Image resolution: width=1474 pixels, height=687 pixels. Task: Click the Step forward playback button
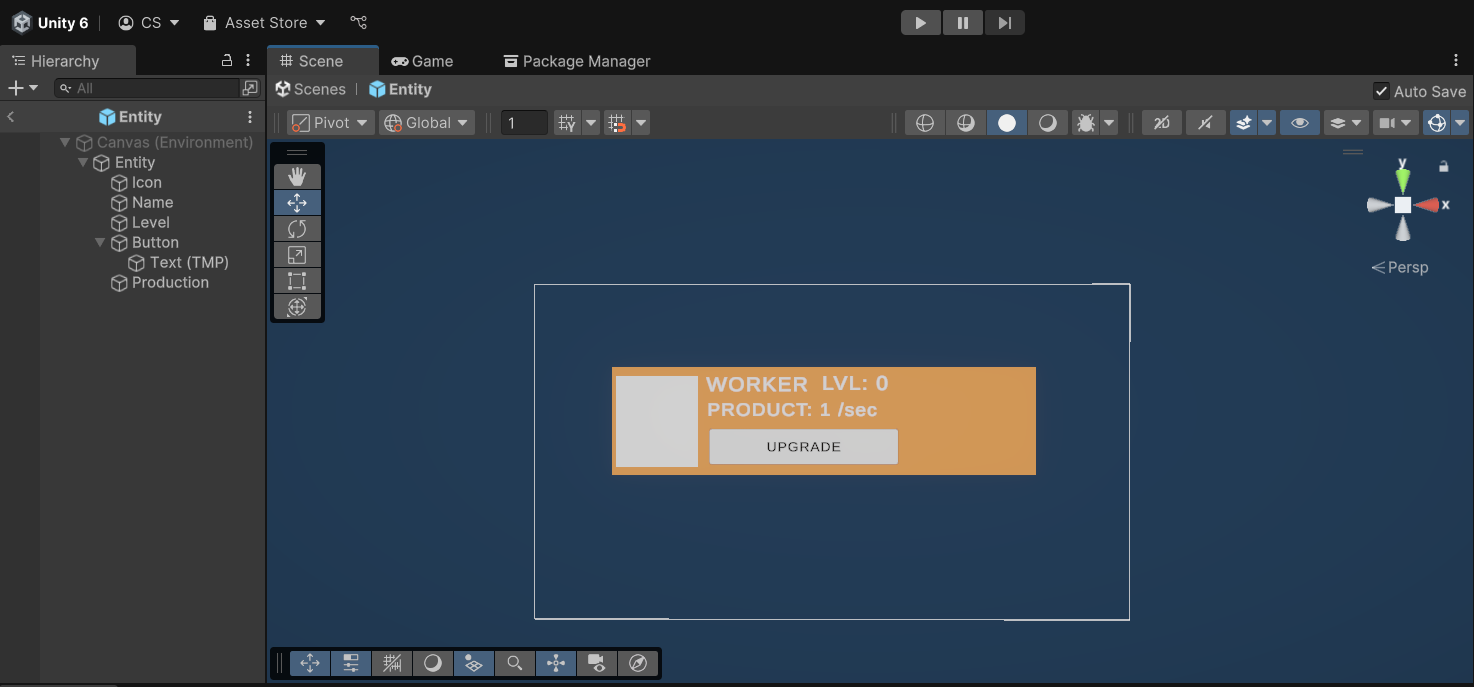pyautogui.click(x=1004, y=23)
